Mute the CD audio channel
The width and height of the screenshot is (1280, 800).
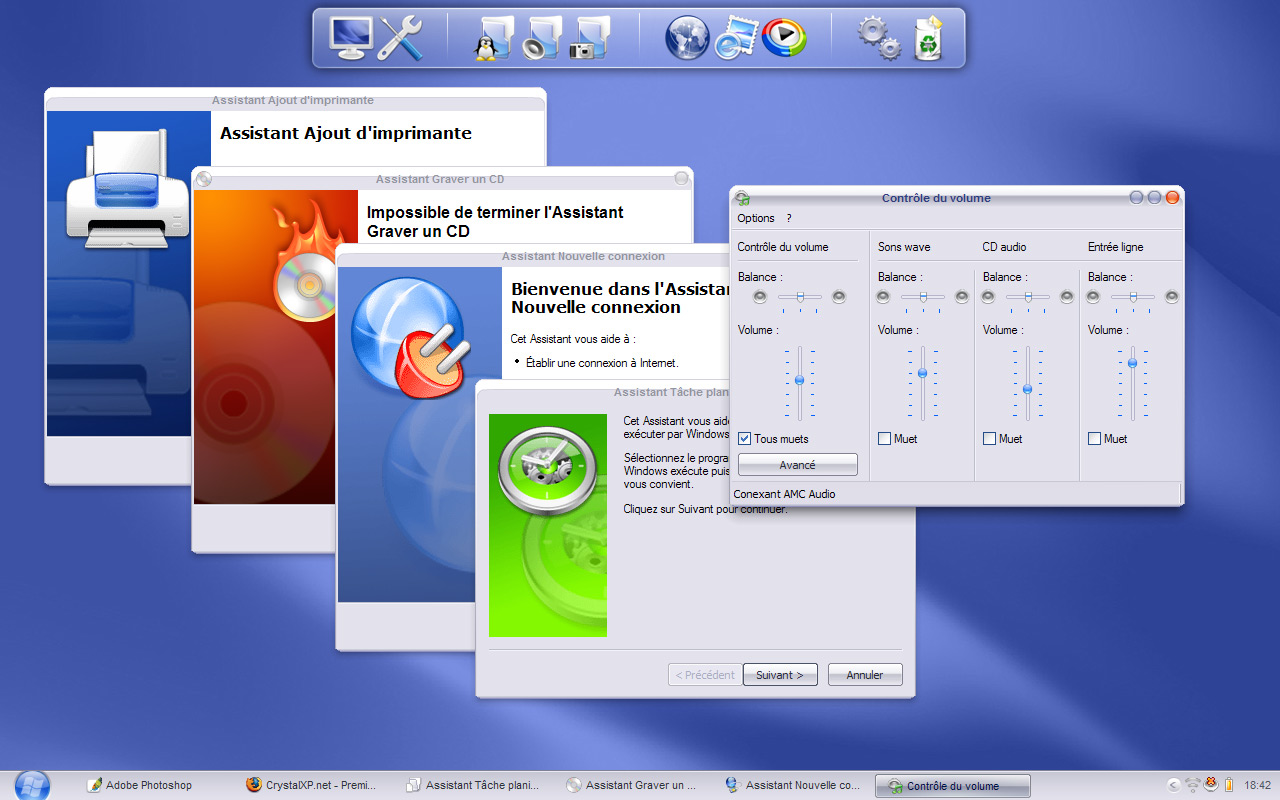[x=989, y=439]
